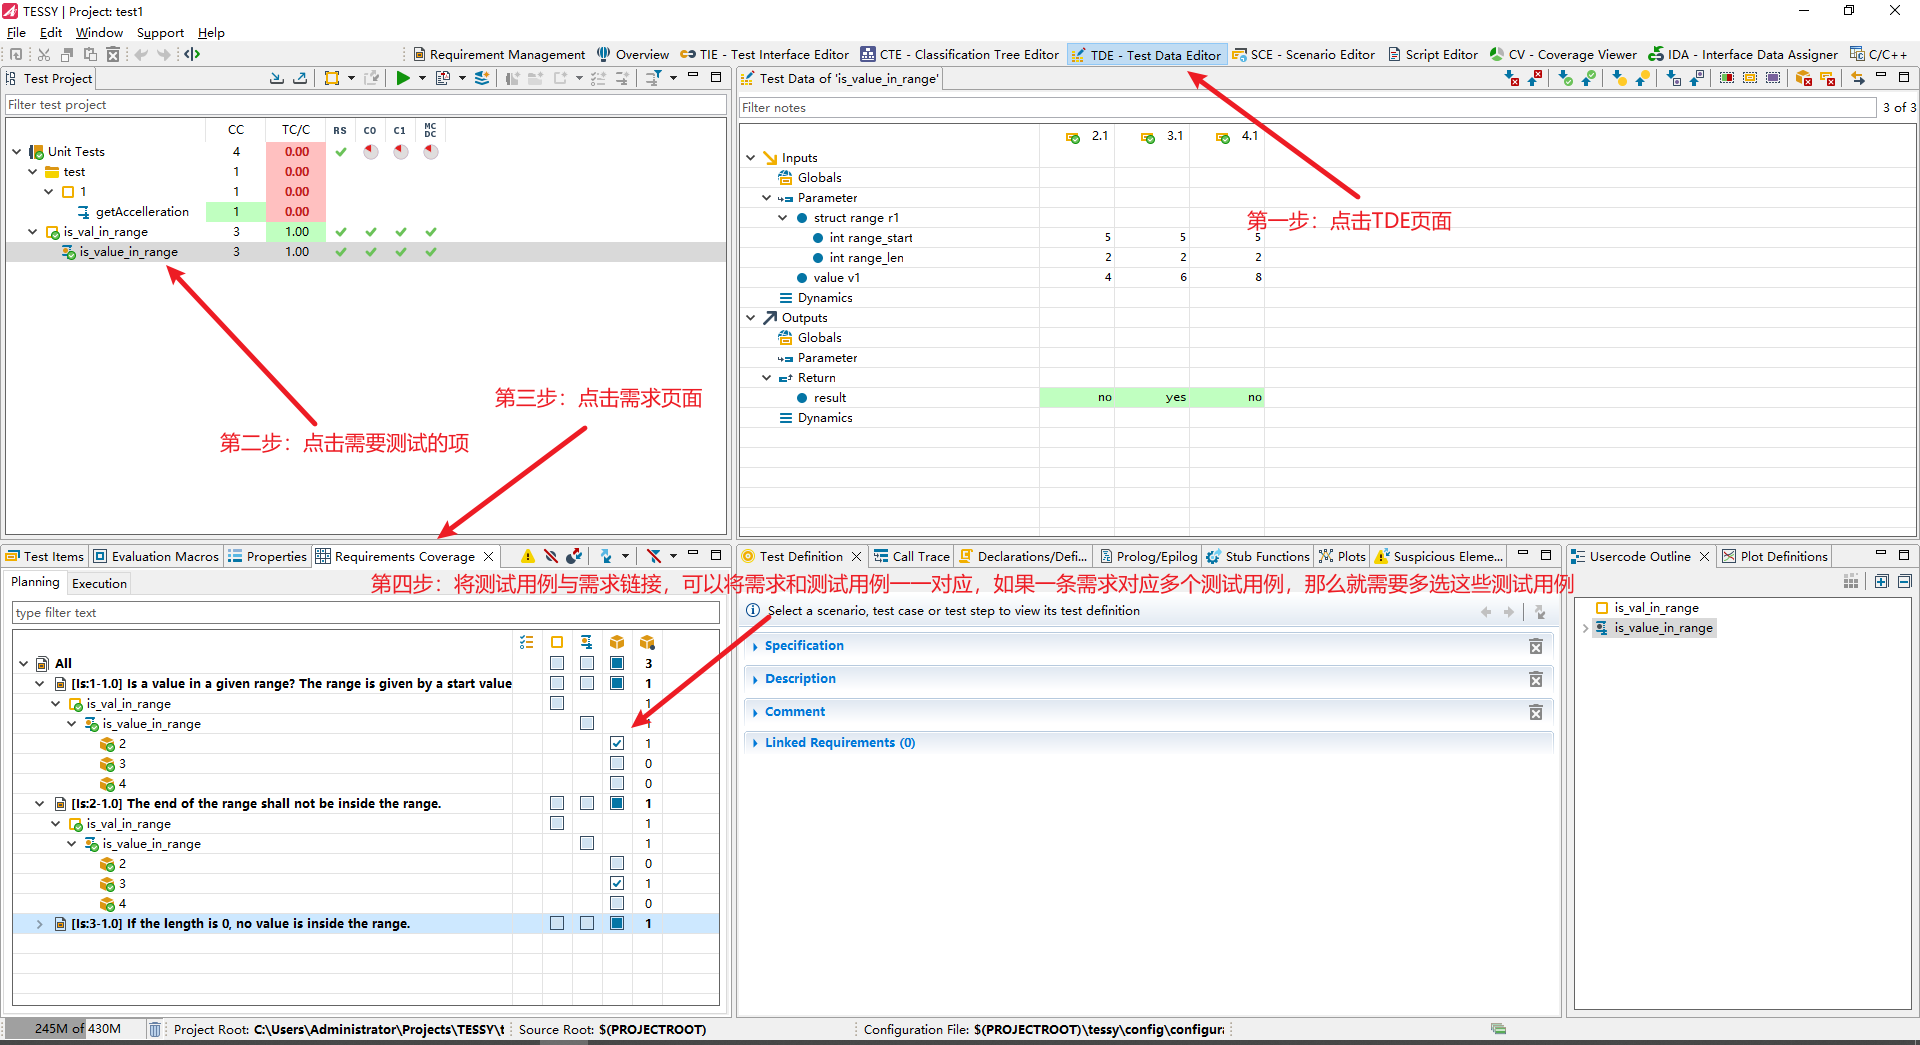Viewport: 1920px width, 1045px height.
Task: Open the Support menu
Action: tap(160, 33)
